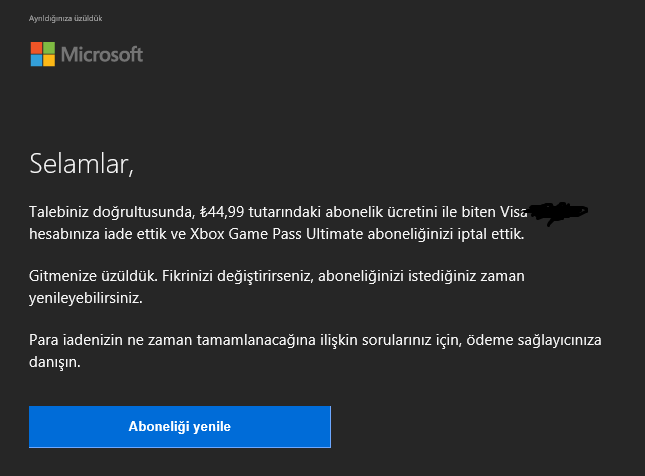Click the phrase Talebiniz doğrultusunda
This screenshot has height=476, width=645.
tap(112, 212)
